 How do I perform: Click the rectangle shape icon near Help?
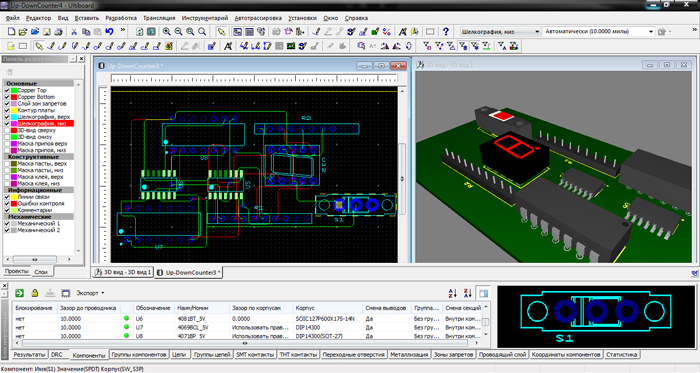[x=430, y=32]
